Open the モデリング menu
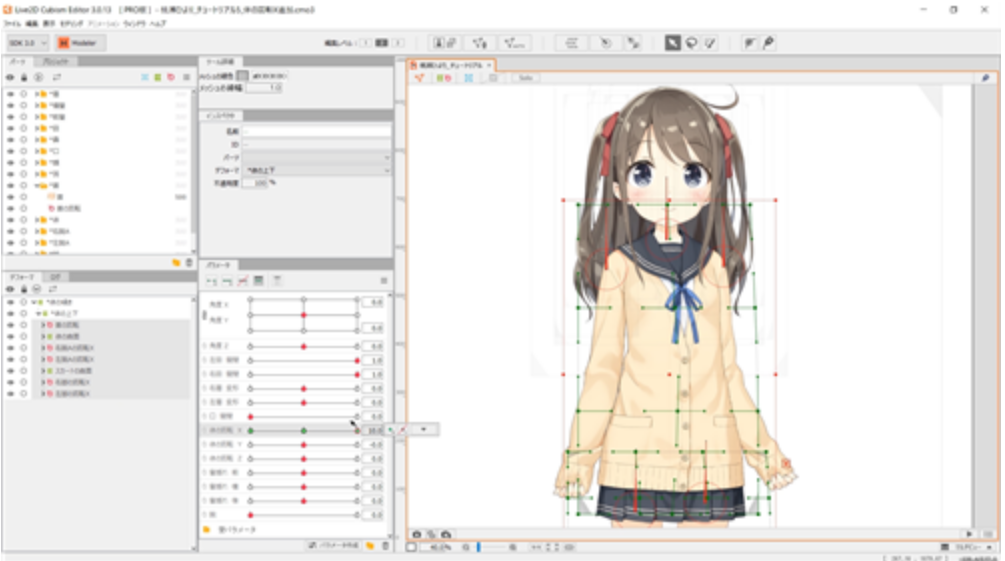Image resolution: width=1005 pixels, height=561 pixels. (72, 24)
